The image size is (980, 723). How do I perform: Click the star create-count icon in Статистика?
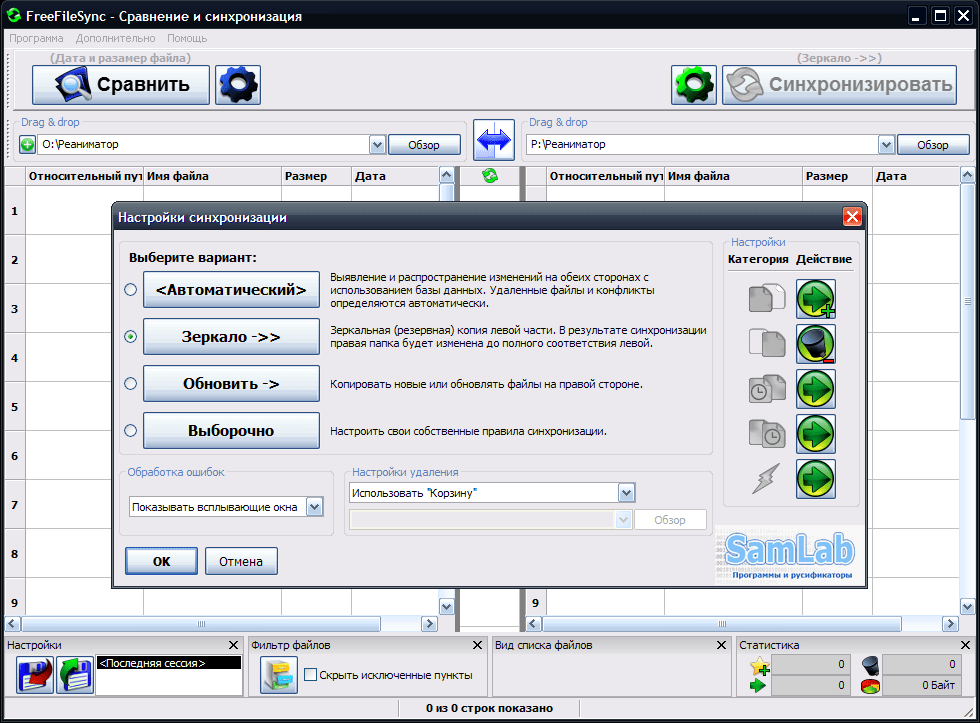(759, 666)
